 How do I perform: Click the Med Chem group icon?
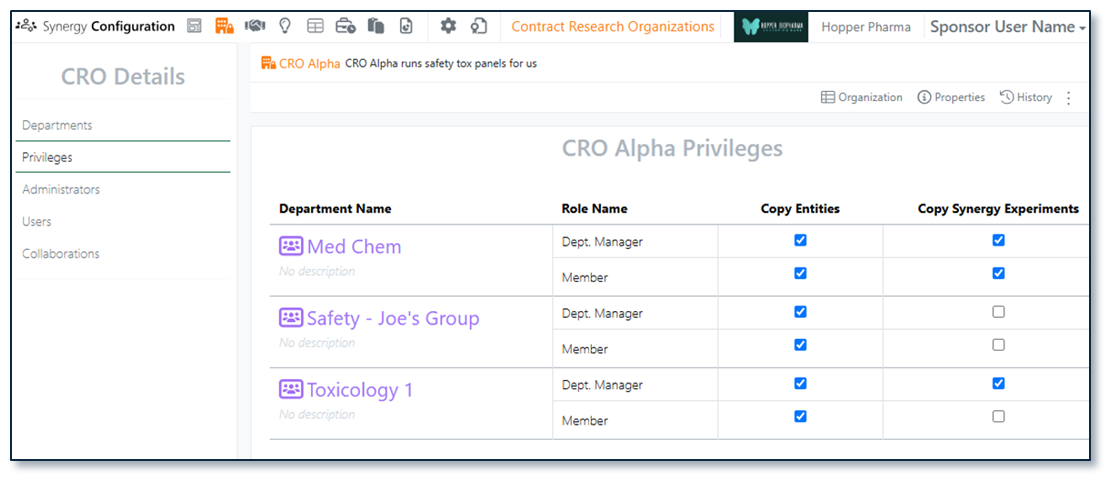point(290,246)
